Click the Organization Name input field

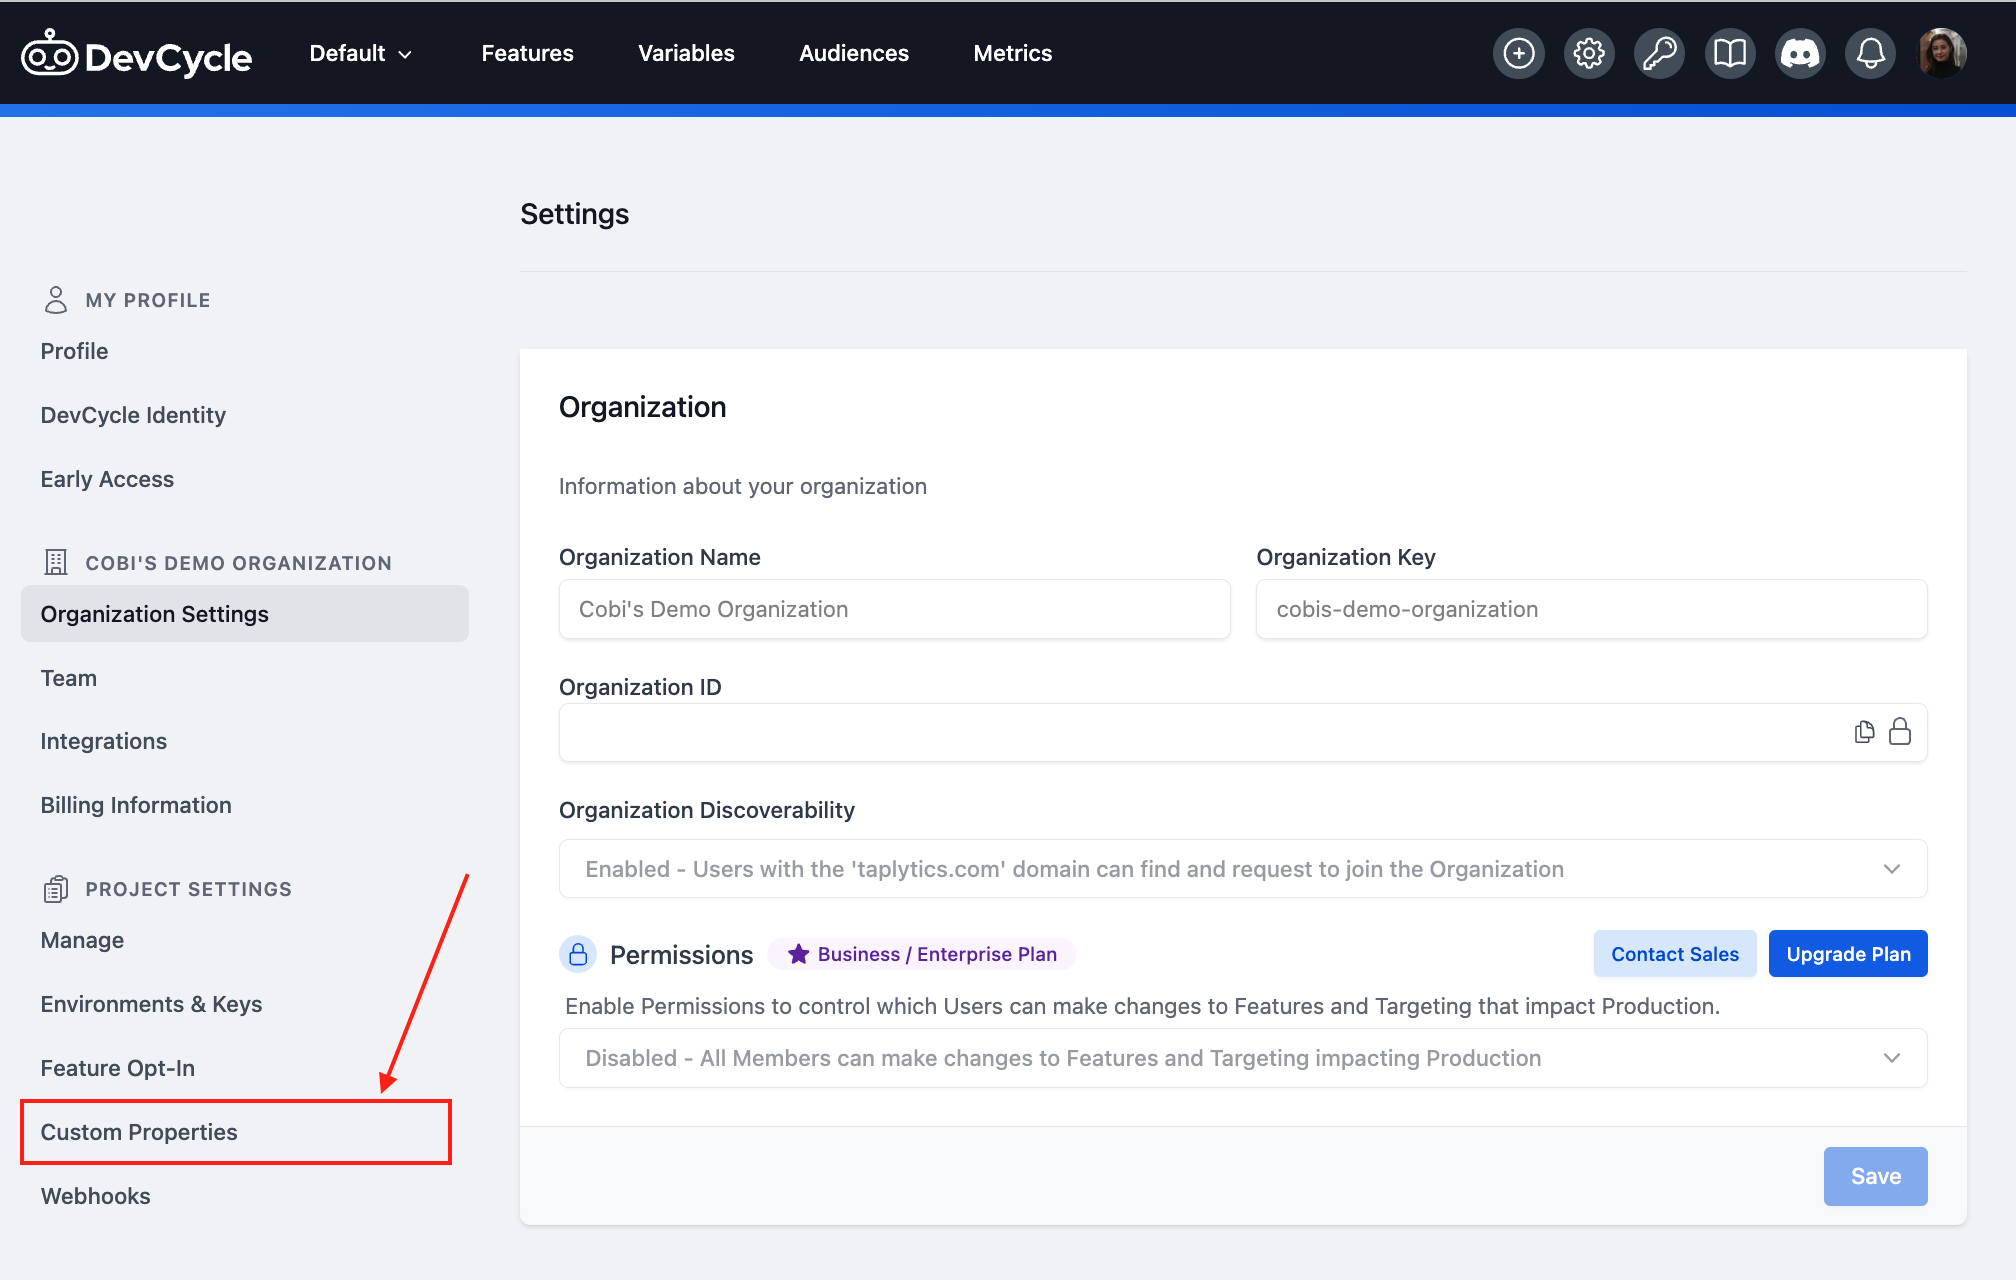click(x=894, y=609)
